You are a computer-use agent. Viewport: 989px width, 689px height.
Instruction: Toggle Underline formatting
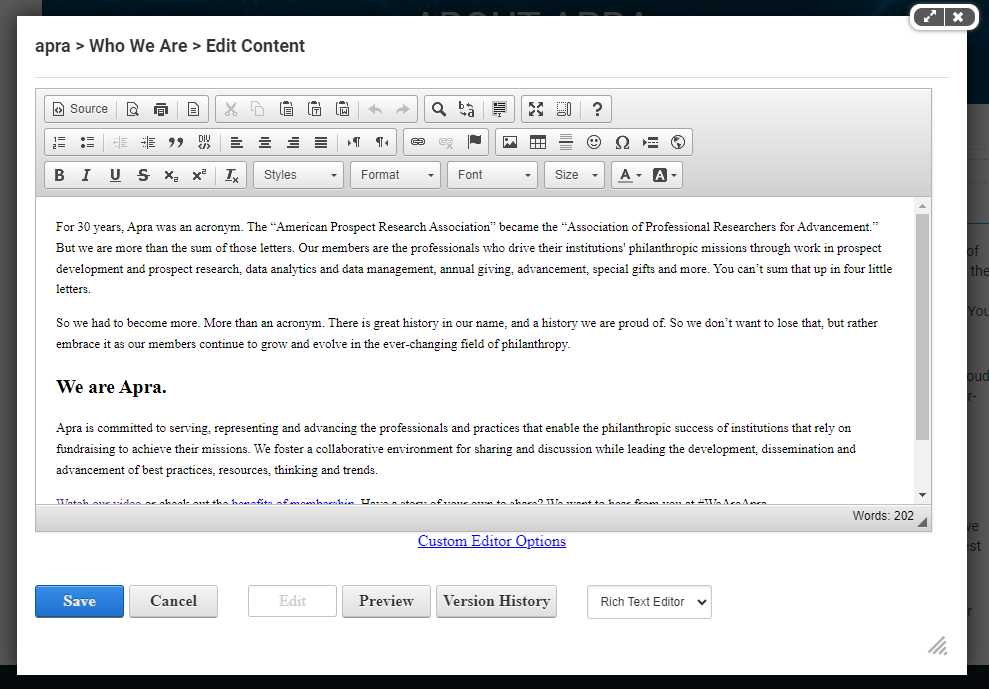coord(115,175)
